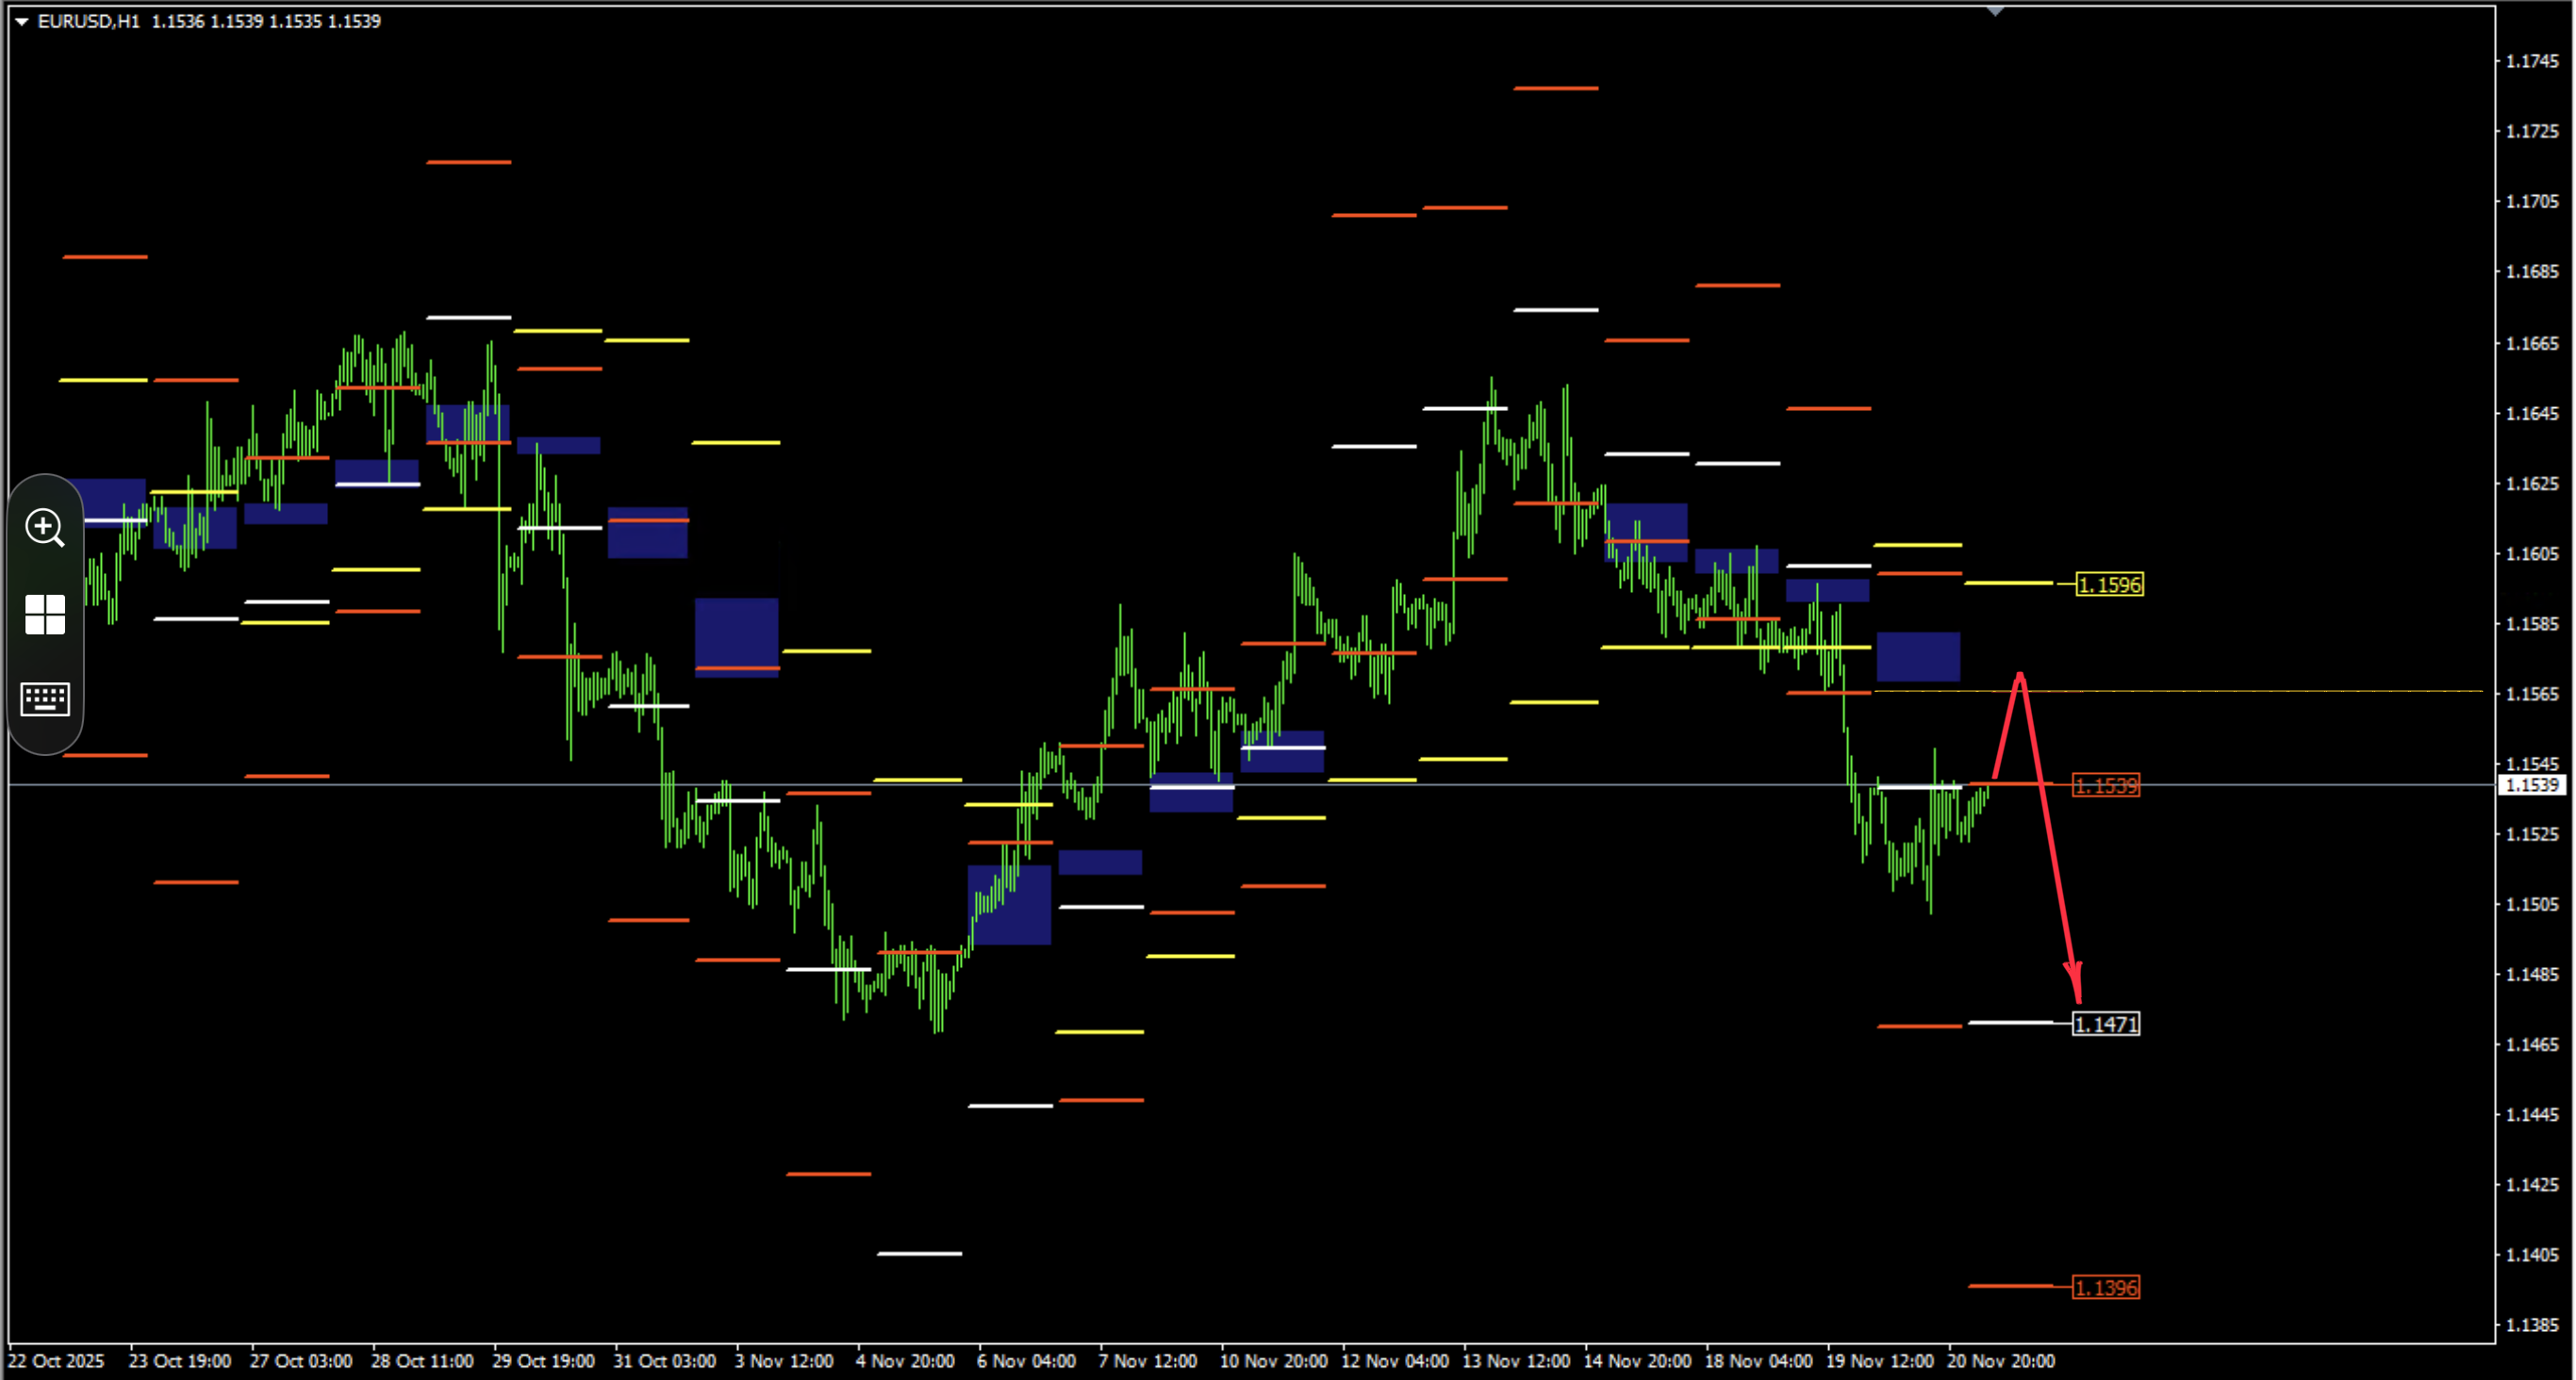Image resolution: width=2576 pixels, height=1380 pixels.
Task: Click the 1.1745 price axis value
Action: click(x=2532, y=61)
